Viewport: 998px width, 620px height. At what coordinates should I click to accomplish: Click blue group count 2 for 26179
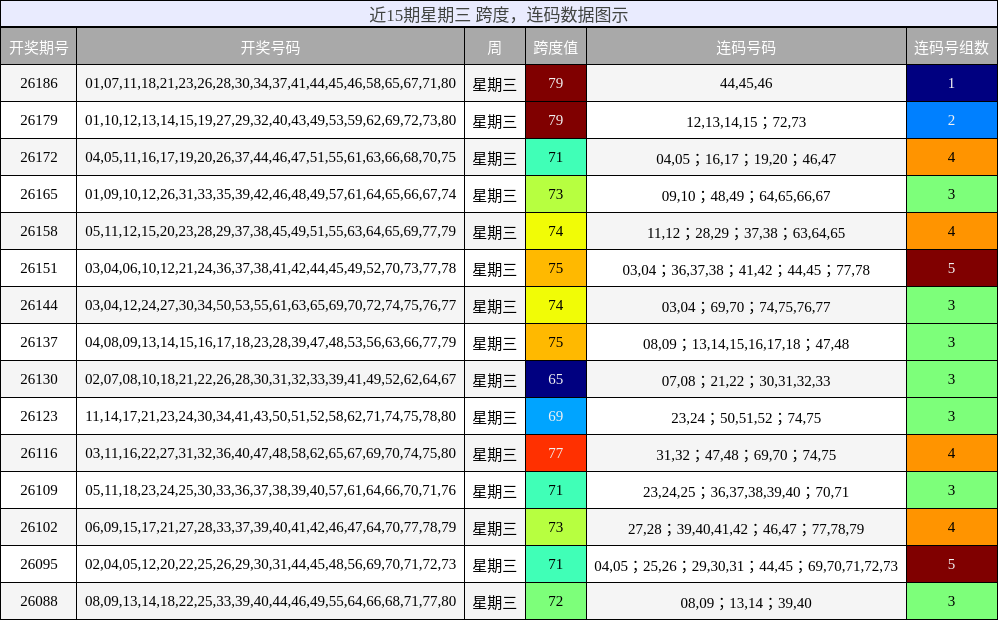[x=952, y=120]
